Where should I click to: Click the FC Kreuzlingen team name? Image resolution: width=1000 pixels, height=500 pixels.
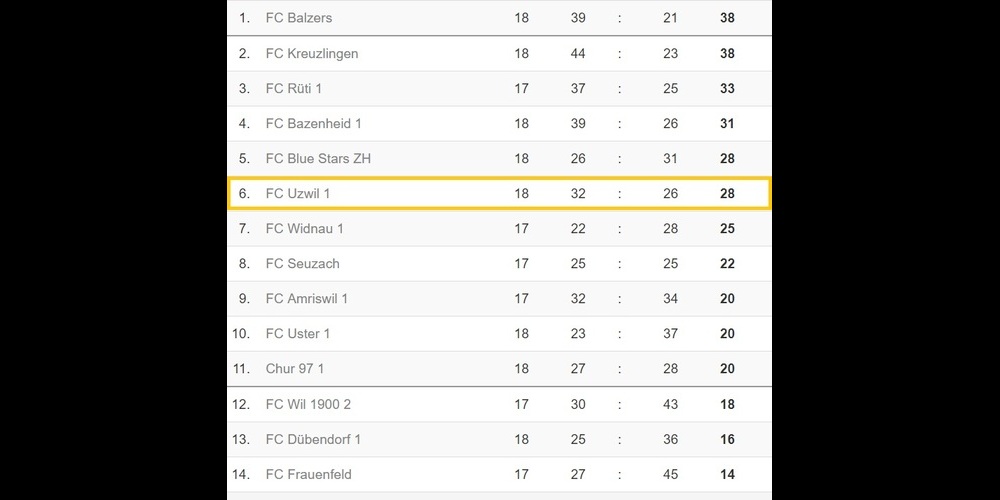pos(311,53)
